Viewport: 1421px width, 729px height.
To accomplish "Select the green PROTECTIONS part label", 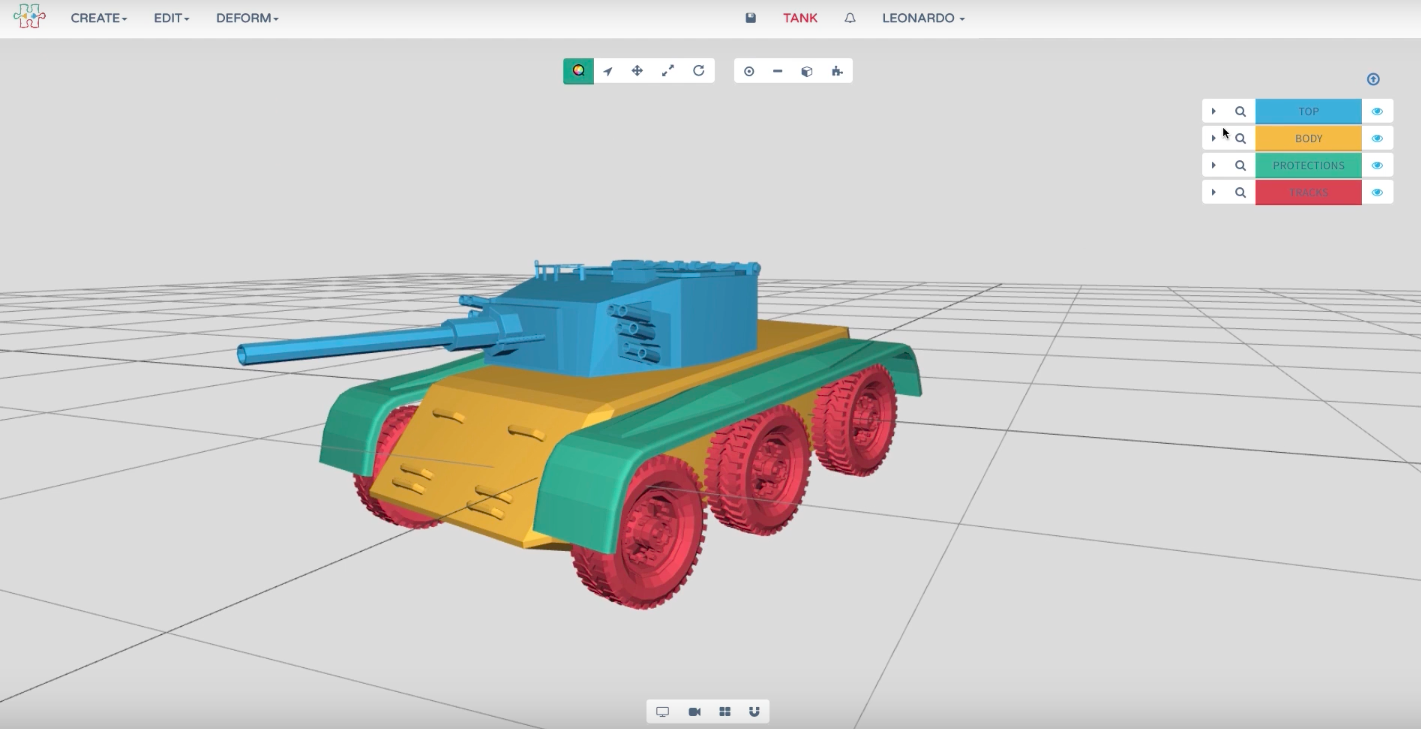I will [x=1308, y=165].
